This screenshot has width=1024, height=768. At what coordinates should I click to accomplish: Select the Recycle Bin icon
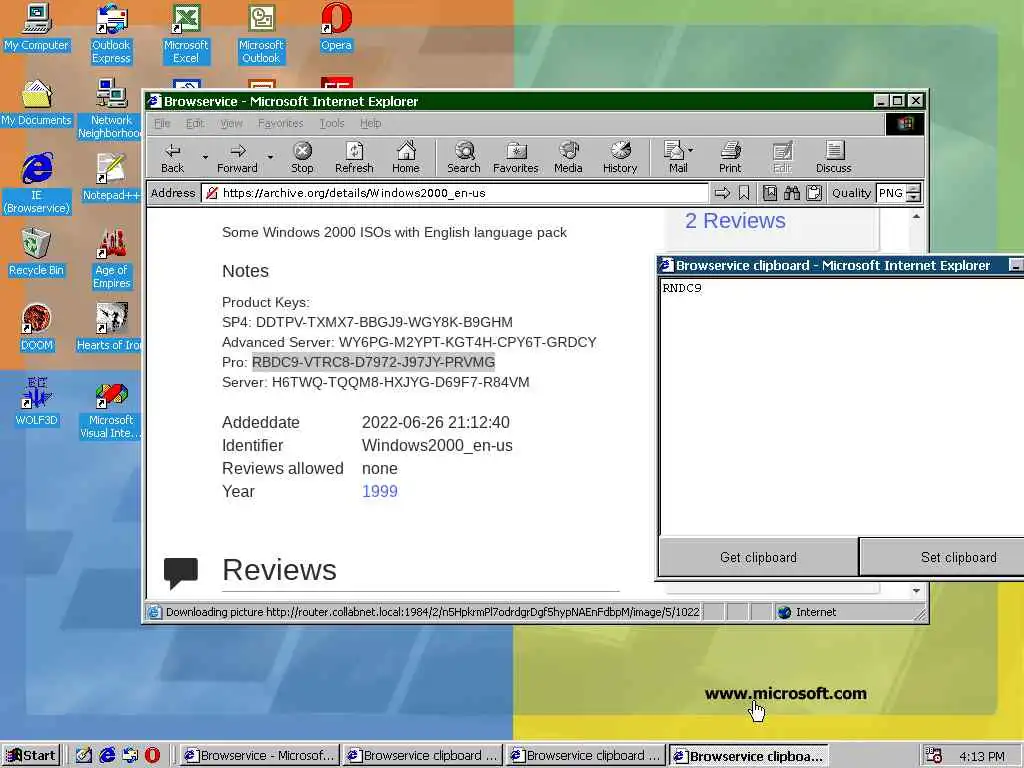click(x=36, y=253)
